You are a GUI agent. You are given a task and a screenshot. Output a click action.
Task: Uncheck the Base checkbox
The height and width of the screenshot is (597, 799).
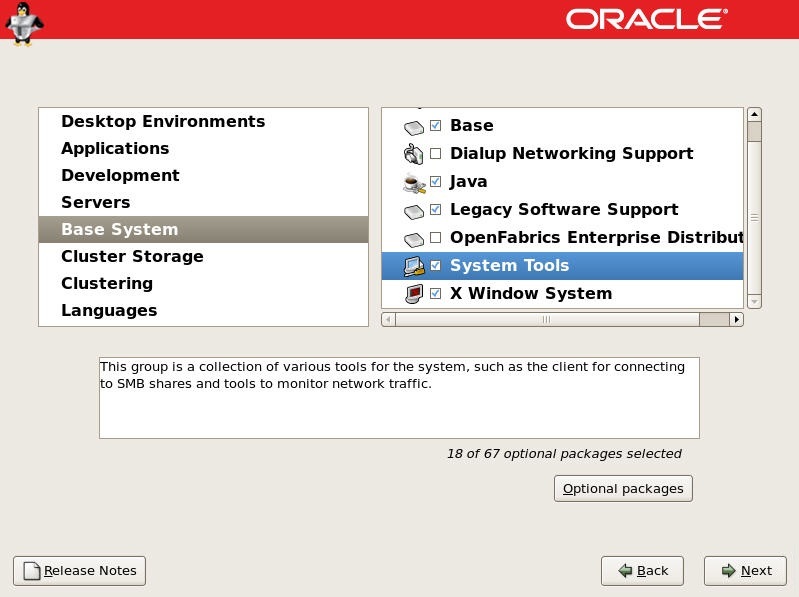pyautogui.click(x=435, y=125)
